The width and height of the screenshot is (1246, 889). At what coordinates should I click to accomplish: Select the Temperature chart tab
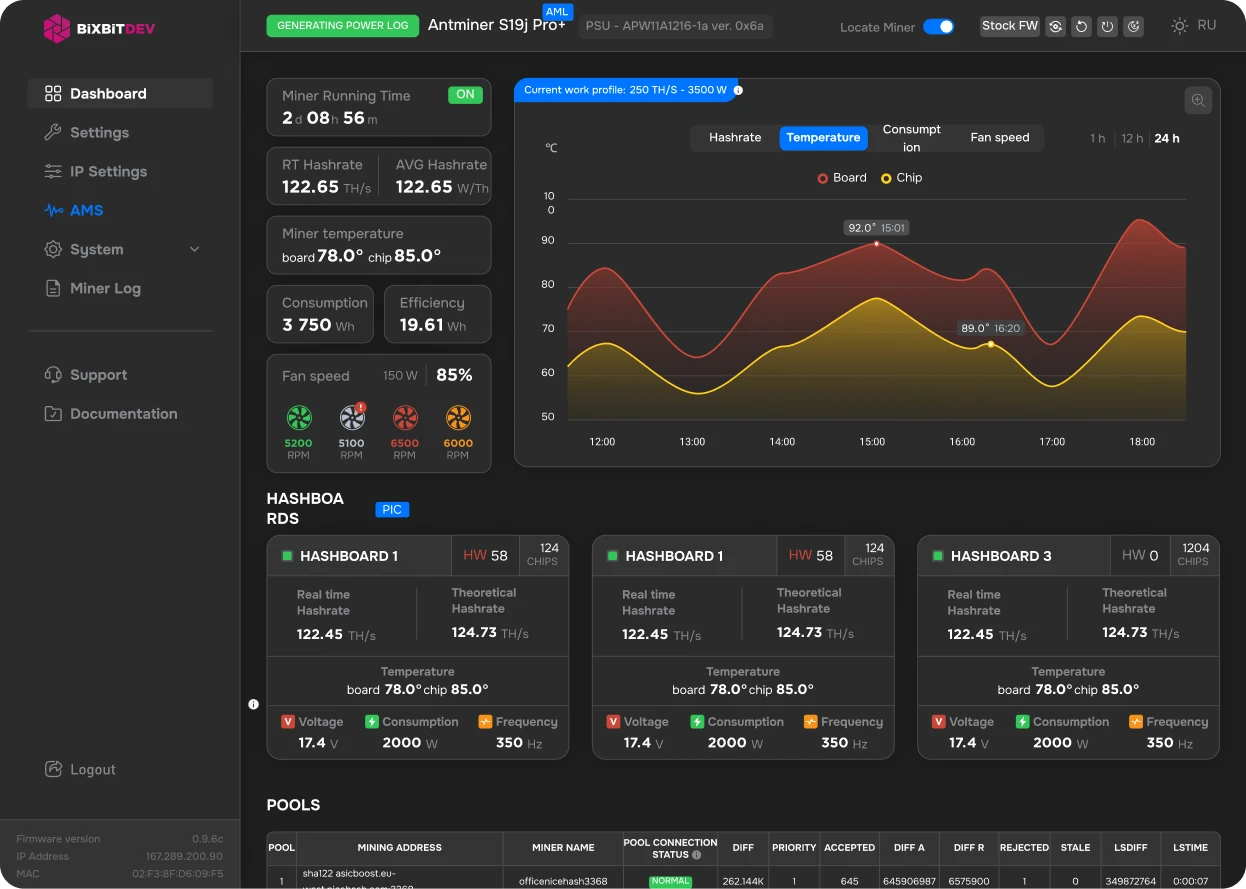(x=823, y=138)
